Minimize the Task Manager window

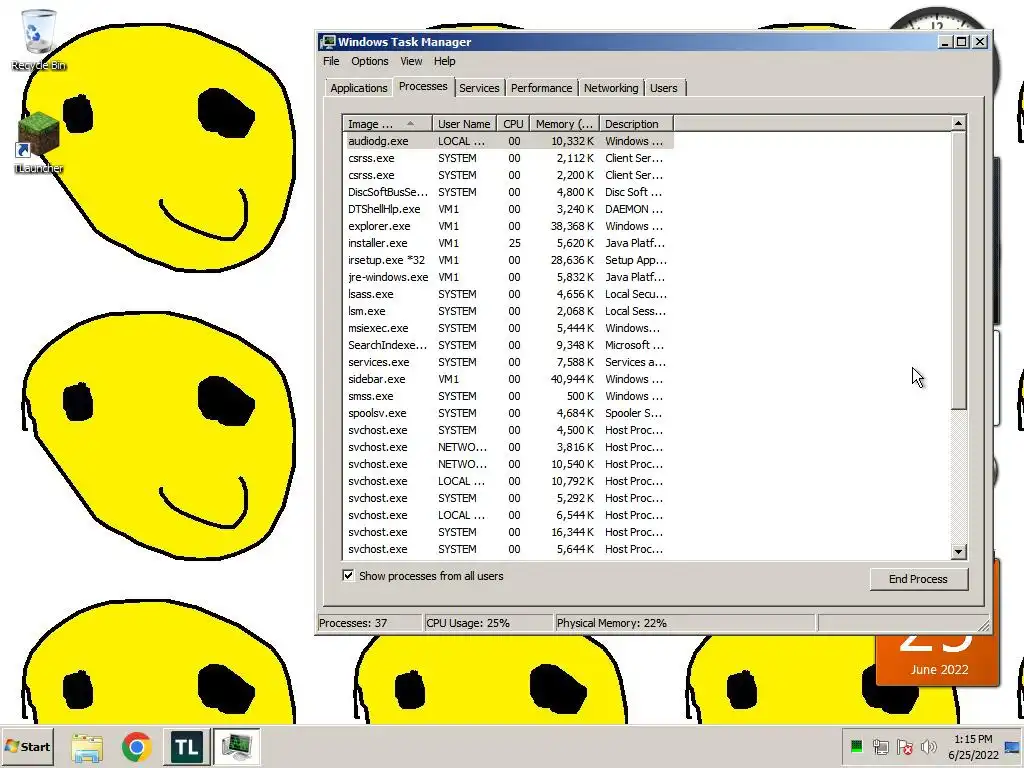pyautogui.click(x=944, y=42)
